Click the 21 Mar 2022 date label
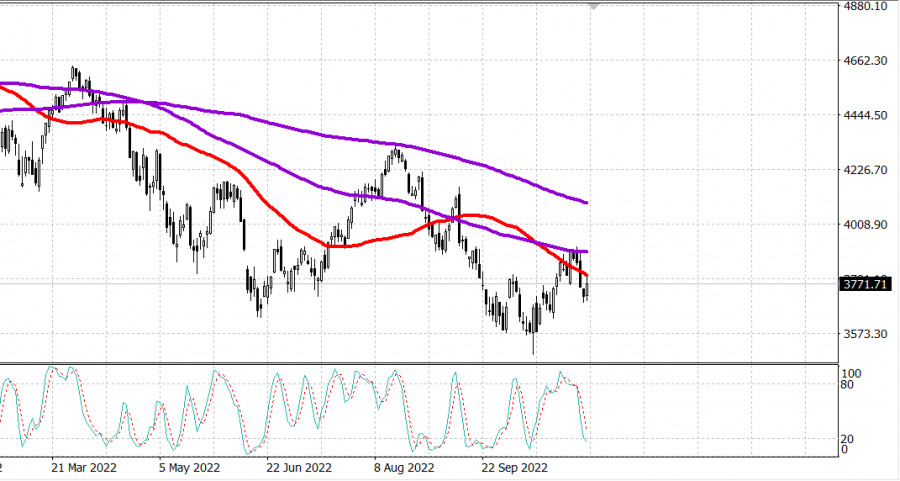Screen dimensions: 900x481 pyautogui.click(x=84, y=467)
